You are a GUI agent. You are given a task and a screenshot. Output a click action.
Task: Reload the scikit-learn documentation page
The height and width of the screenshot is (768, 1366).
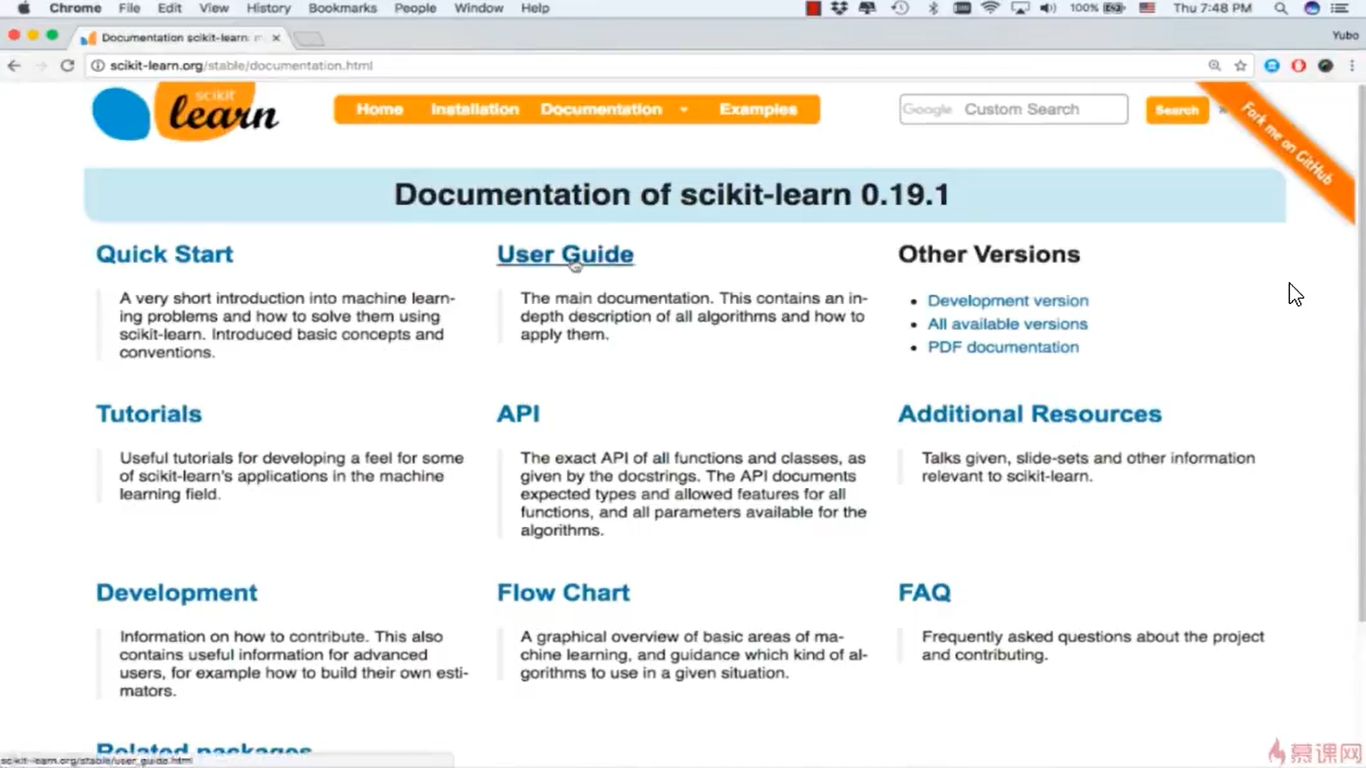tap(67, 66)
